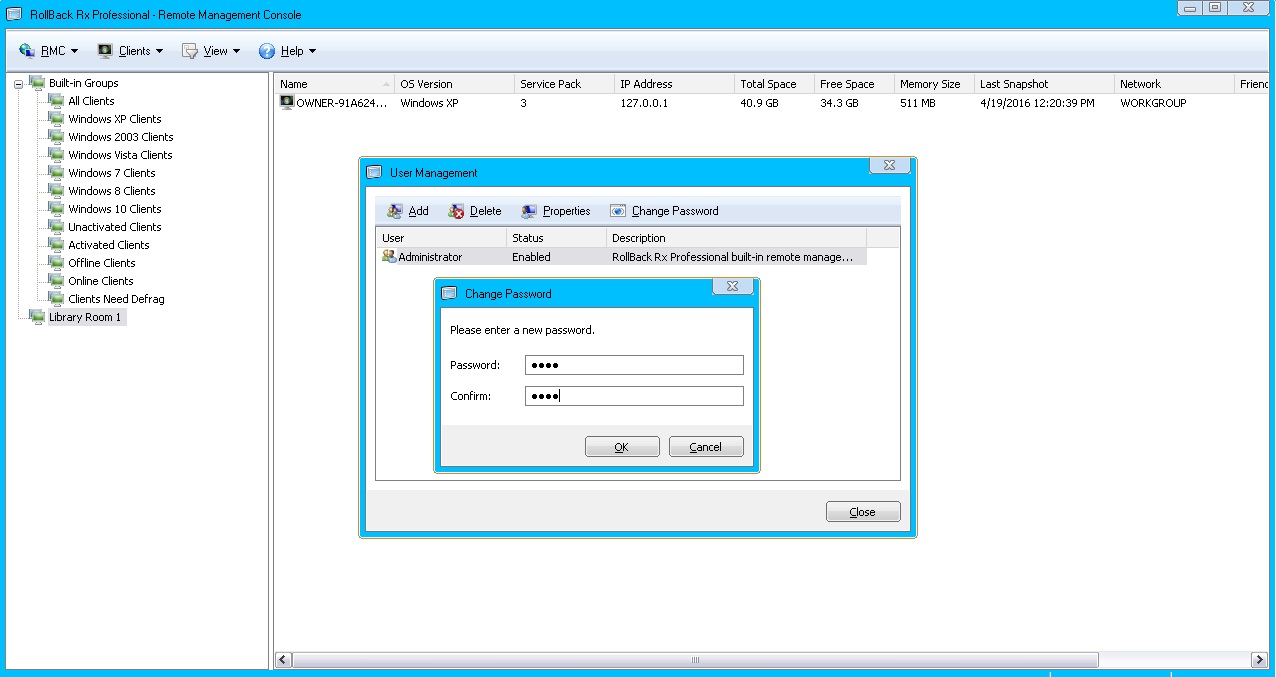Click the OWNER-91A624 client computer icon
Screen dimensions: 1276x677
point(287,103)
